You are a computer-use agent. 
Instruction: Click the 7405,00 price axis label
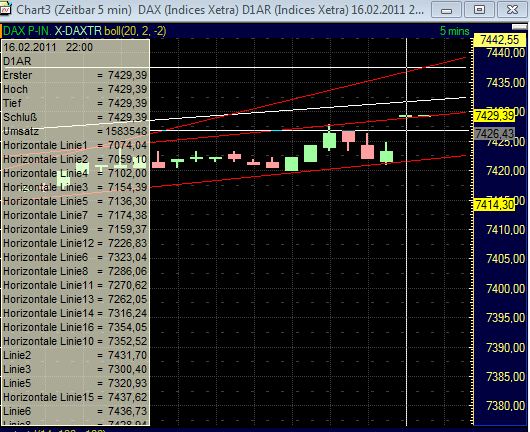click(505, 259)
